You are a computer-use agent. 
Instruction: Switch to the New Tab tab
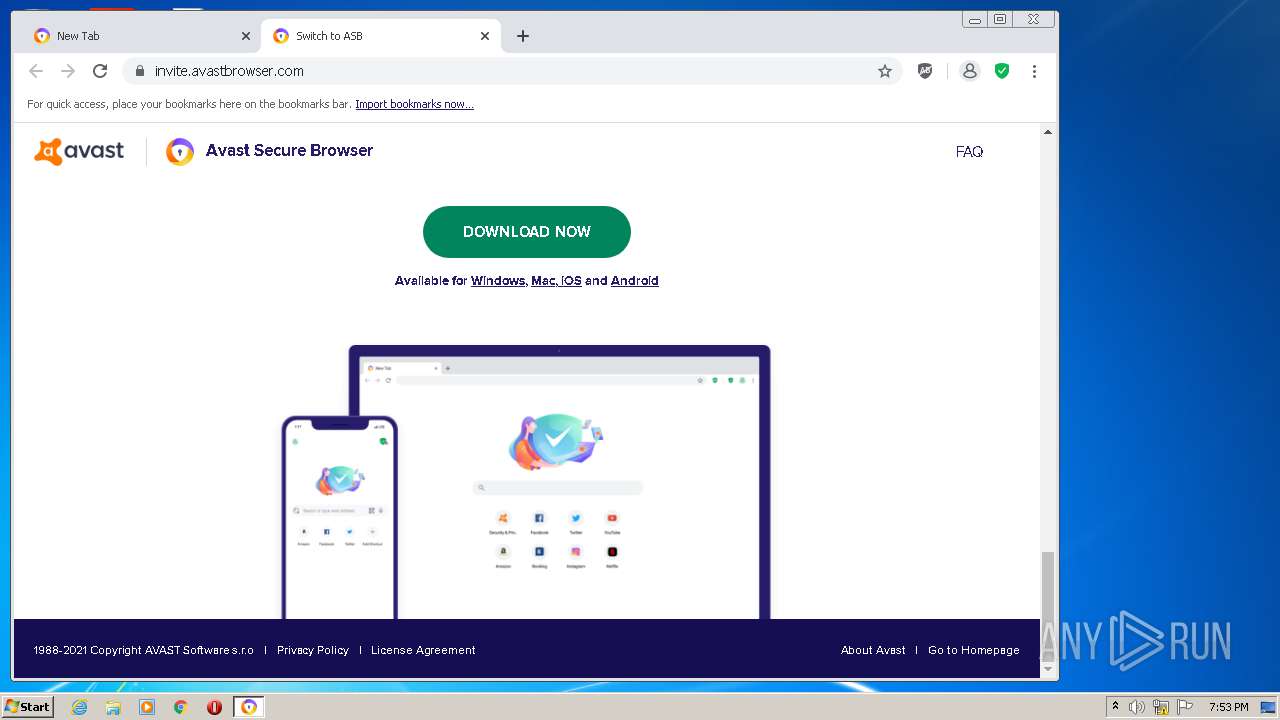coord(140,36)
